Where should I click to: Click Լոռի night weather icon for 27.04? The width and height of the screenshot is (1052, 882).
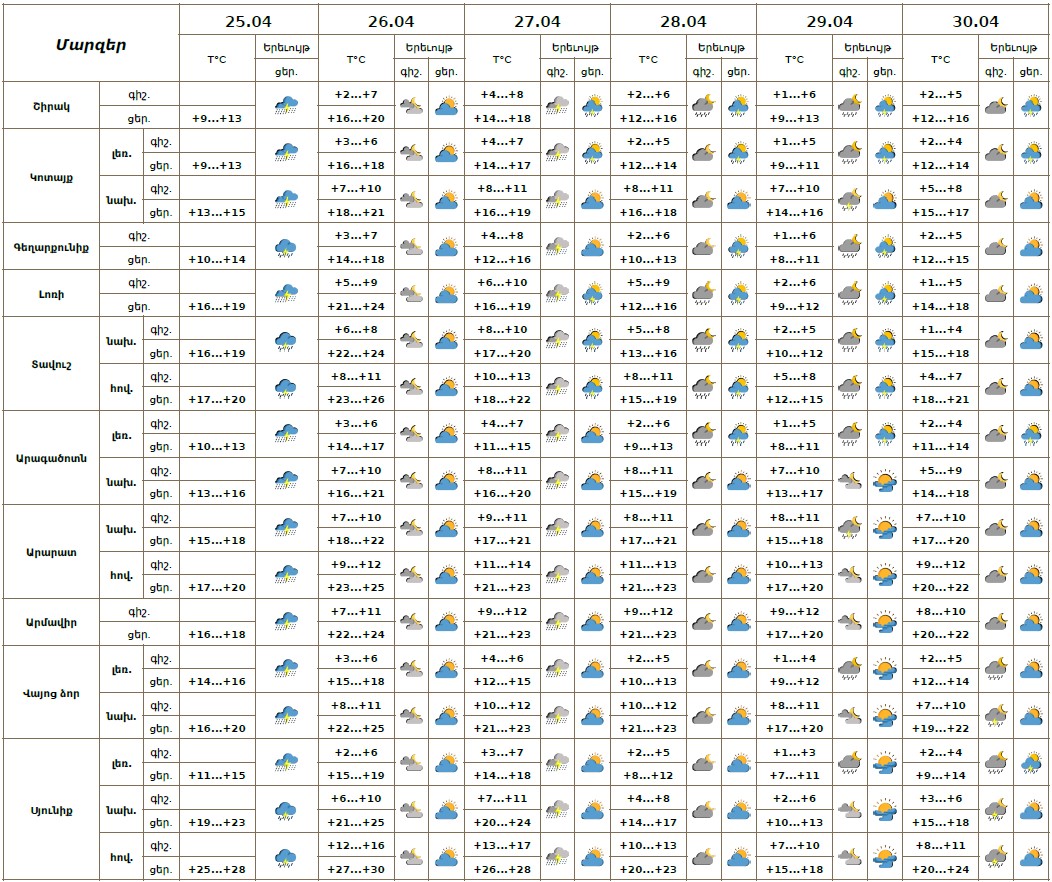pyautogui.click(x=557, y=294)
